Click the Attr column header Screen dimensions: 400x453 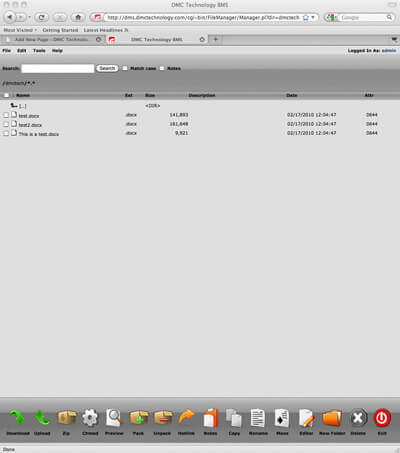tap(369, 95)
